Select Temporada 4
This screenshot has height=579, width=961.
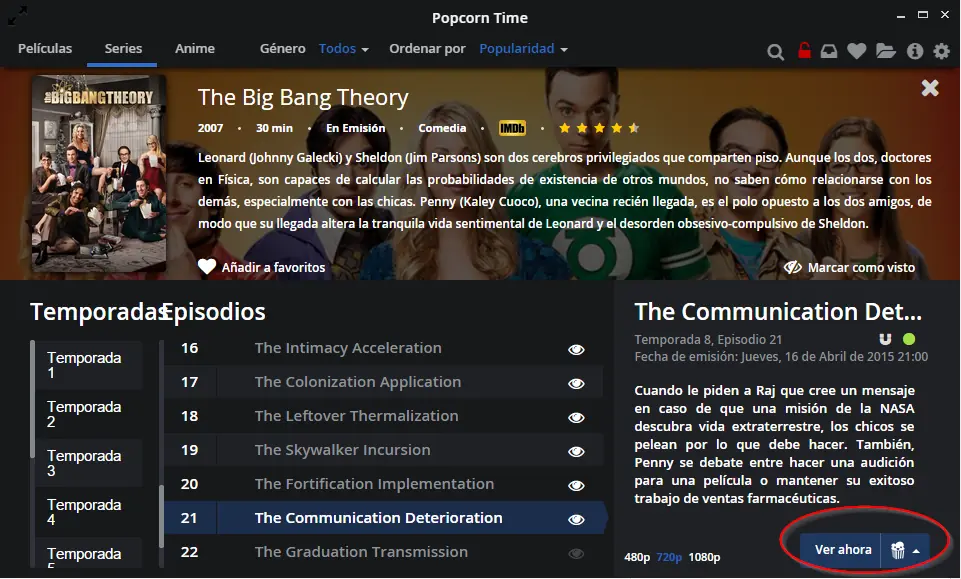click(x=89, y=512)
